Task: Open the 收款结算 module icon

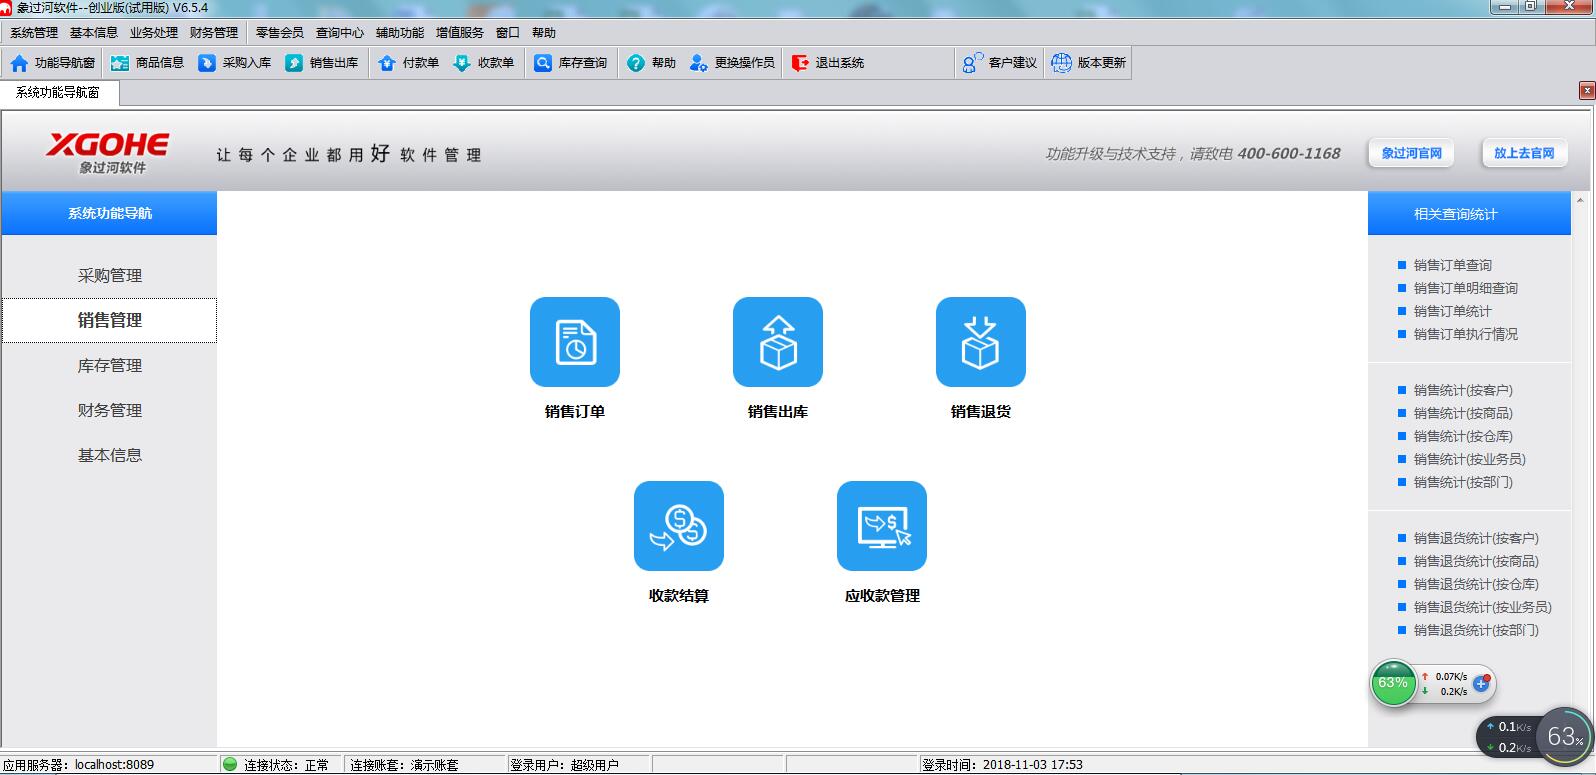Action: point(679,526)
